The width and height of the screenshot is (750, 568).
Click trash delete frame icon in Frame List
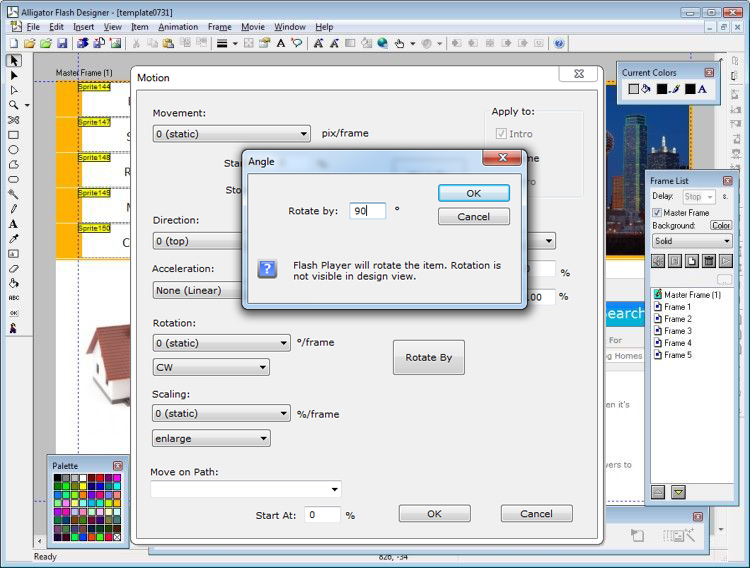(709, 261)
